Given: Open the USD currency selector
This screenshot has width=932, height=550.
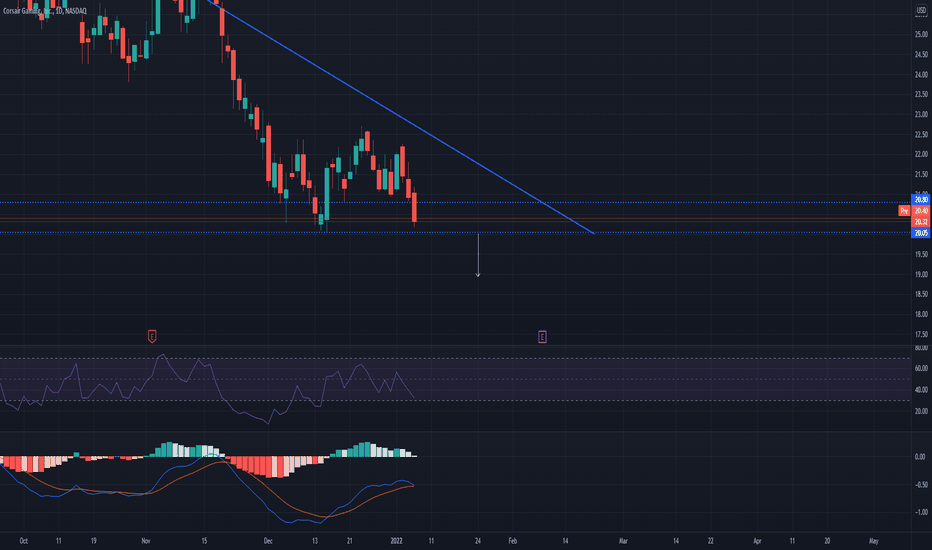Looking at the screenshot, I should point(921,10).
